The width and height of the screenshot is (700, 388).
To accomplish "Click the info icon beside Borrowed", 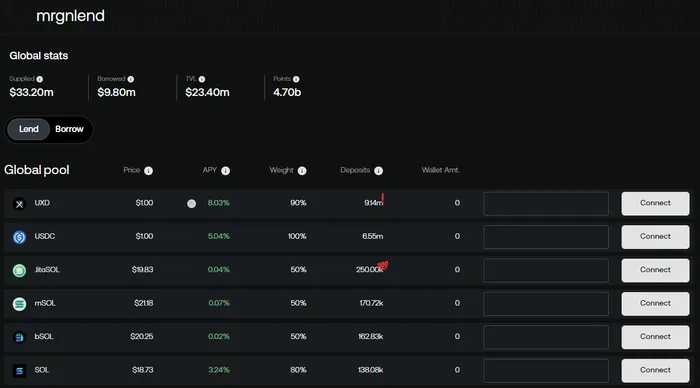I will (x=130, y=79).
